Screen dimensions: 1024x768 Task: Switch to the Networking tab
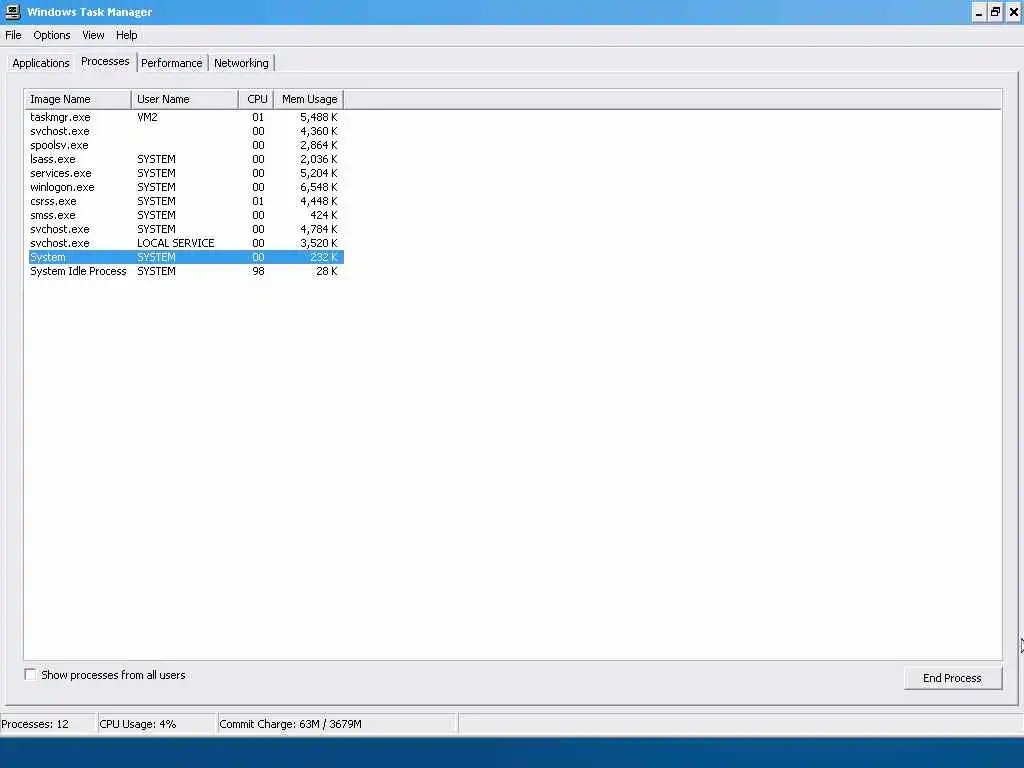click(241, 63)
